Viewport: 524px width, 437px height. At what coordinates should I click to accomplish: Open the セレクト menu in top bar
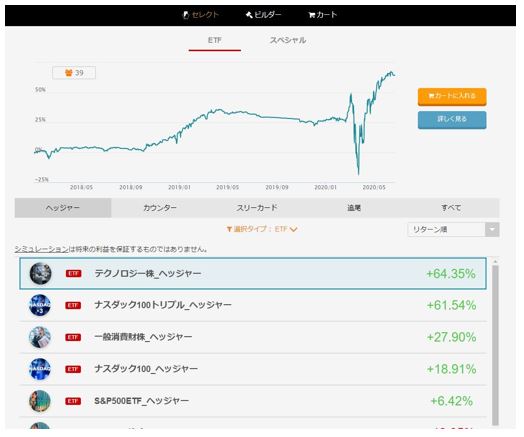pos(201,15)
